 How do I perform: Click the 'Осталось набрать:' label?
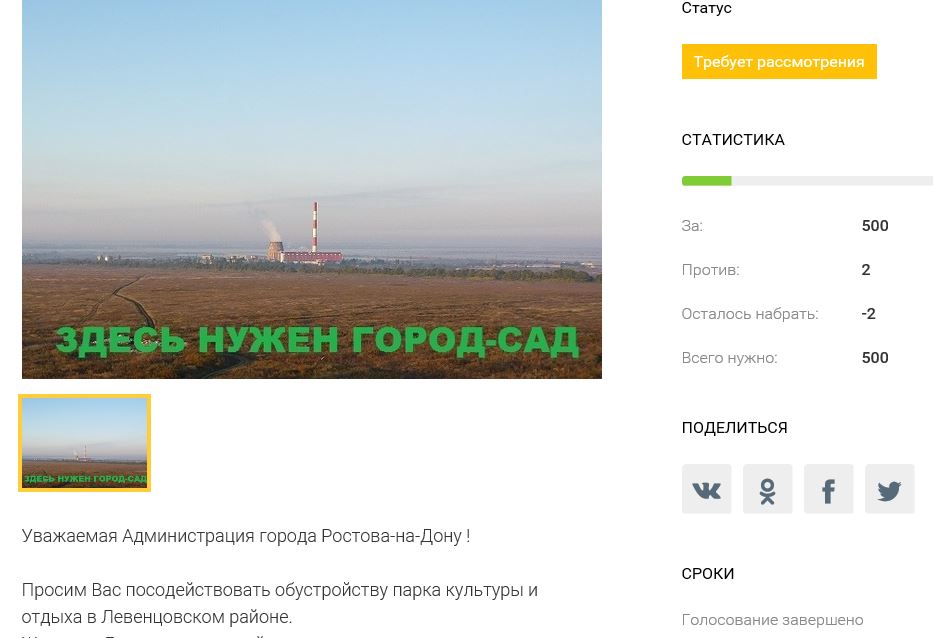[750, 314]
